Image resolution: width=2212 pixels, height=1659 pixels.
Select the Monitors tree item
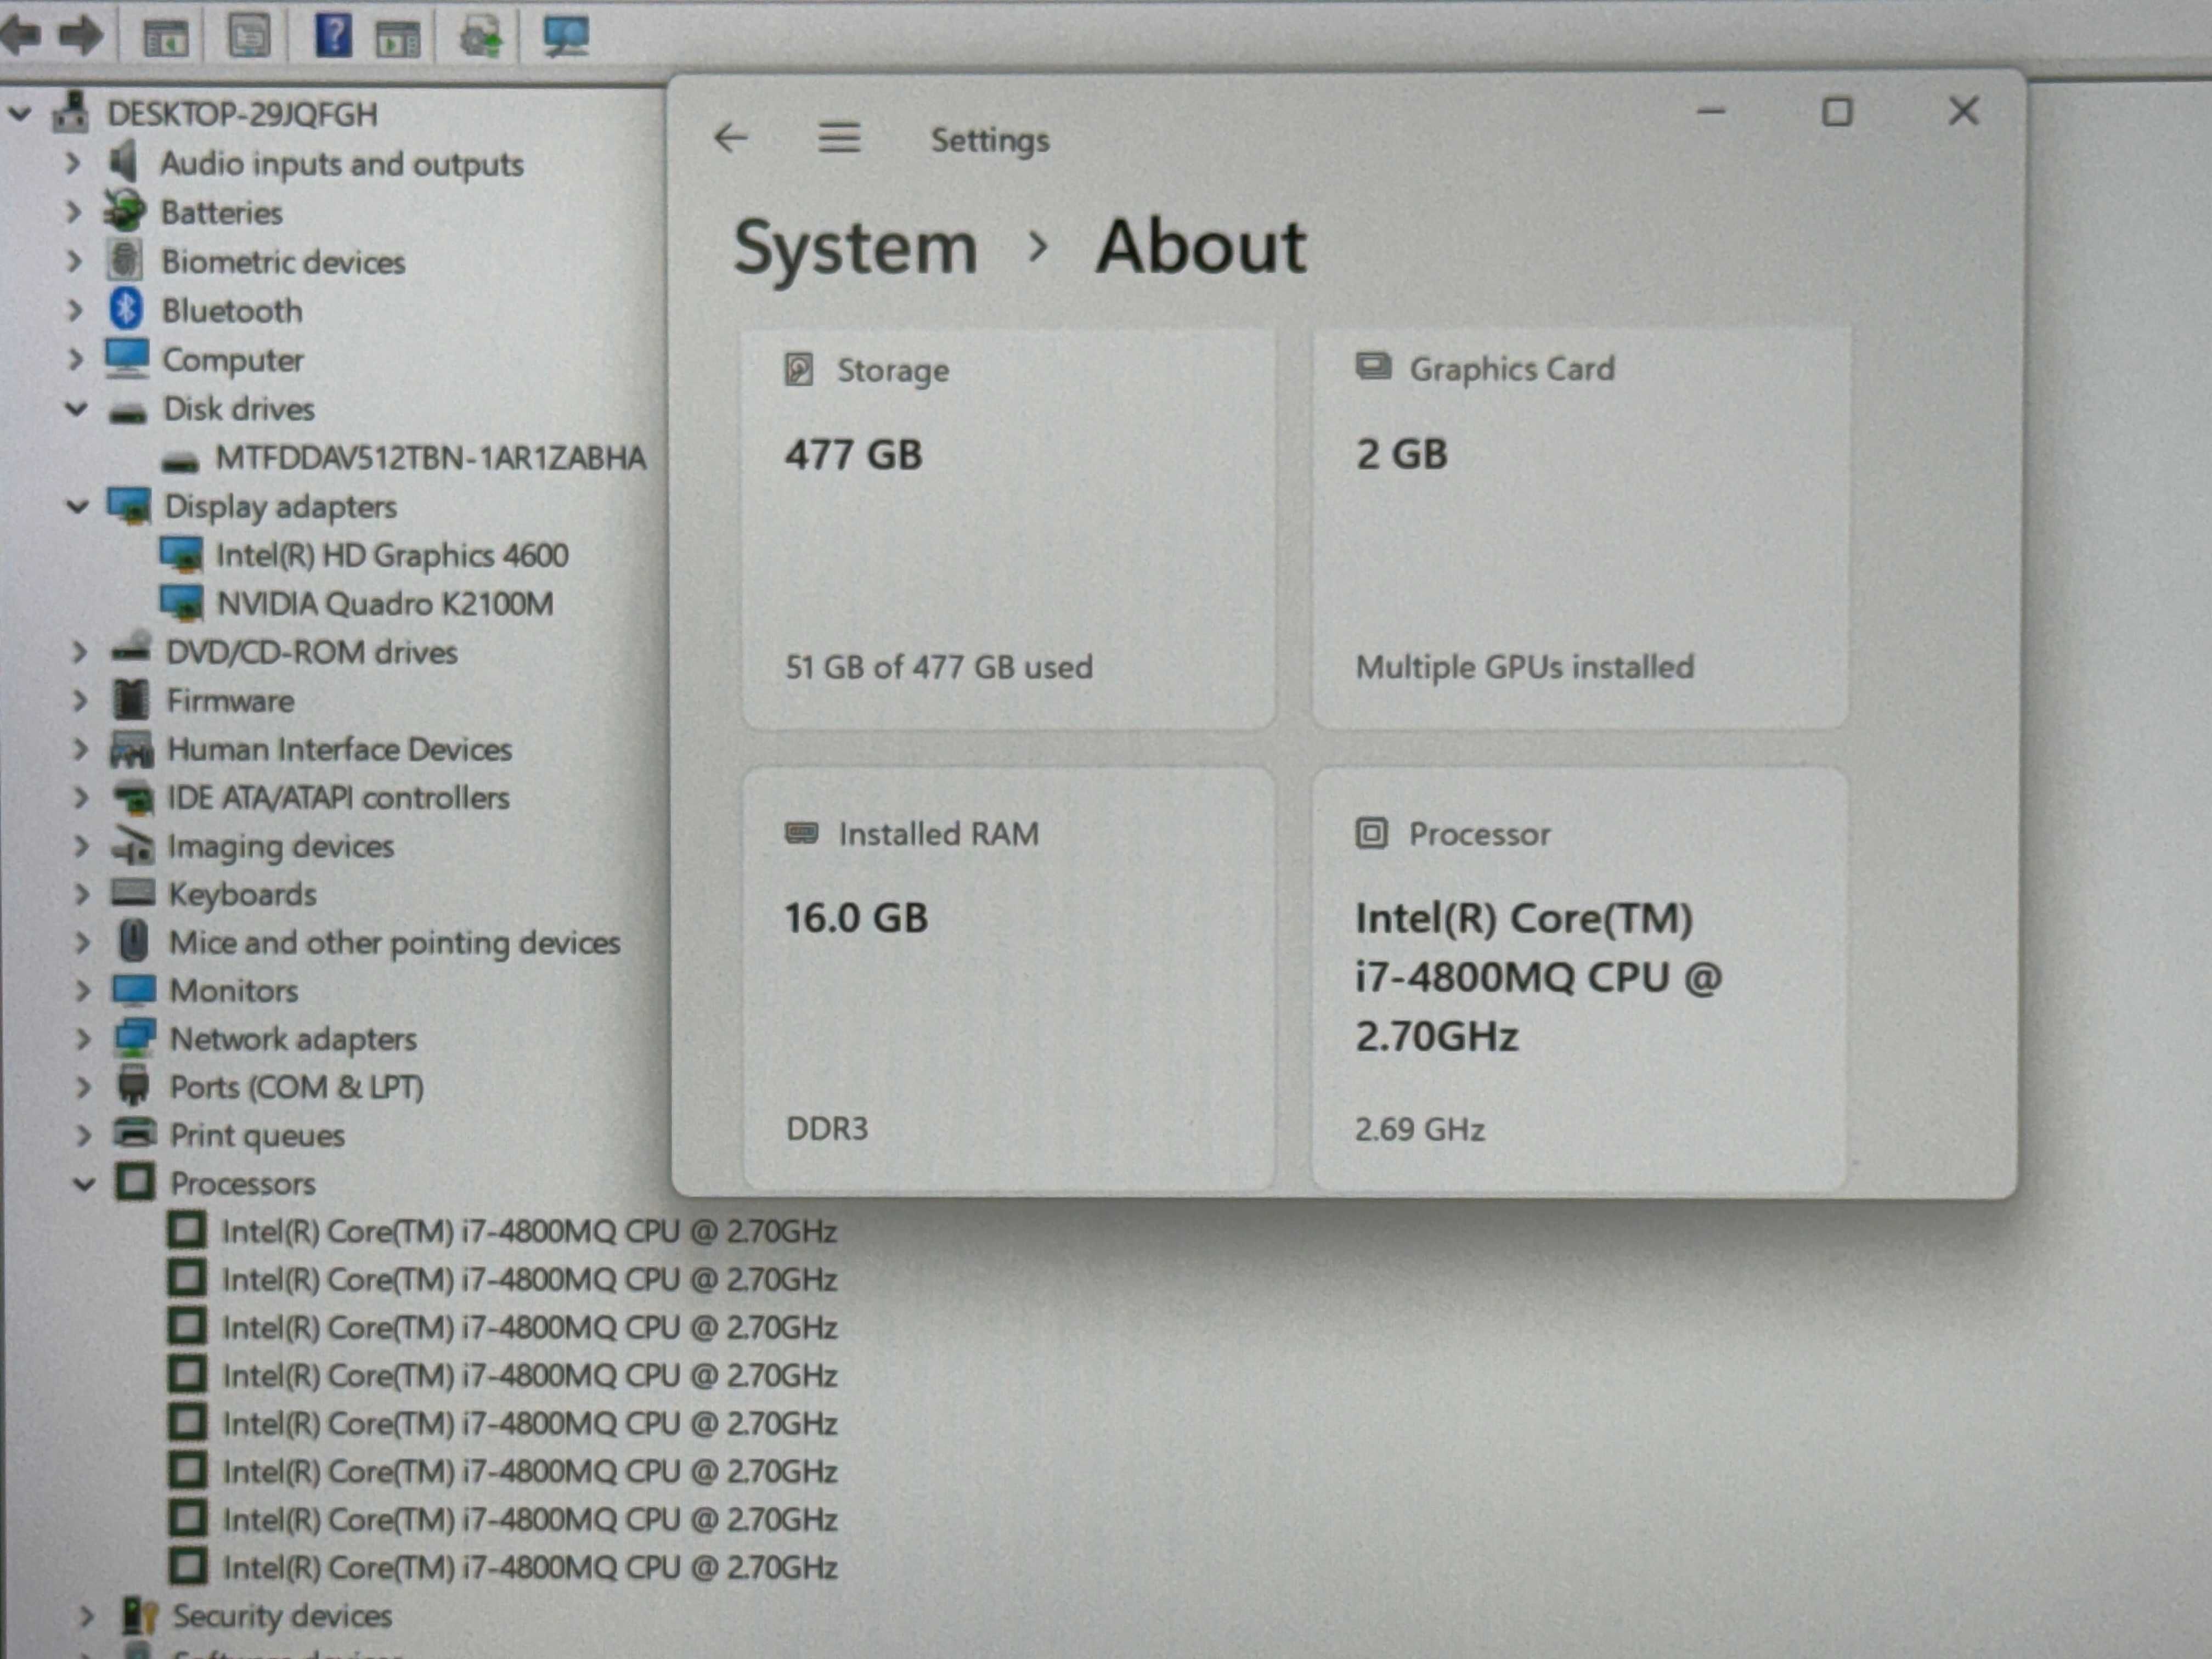click(x=234, y=991)
